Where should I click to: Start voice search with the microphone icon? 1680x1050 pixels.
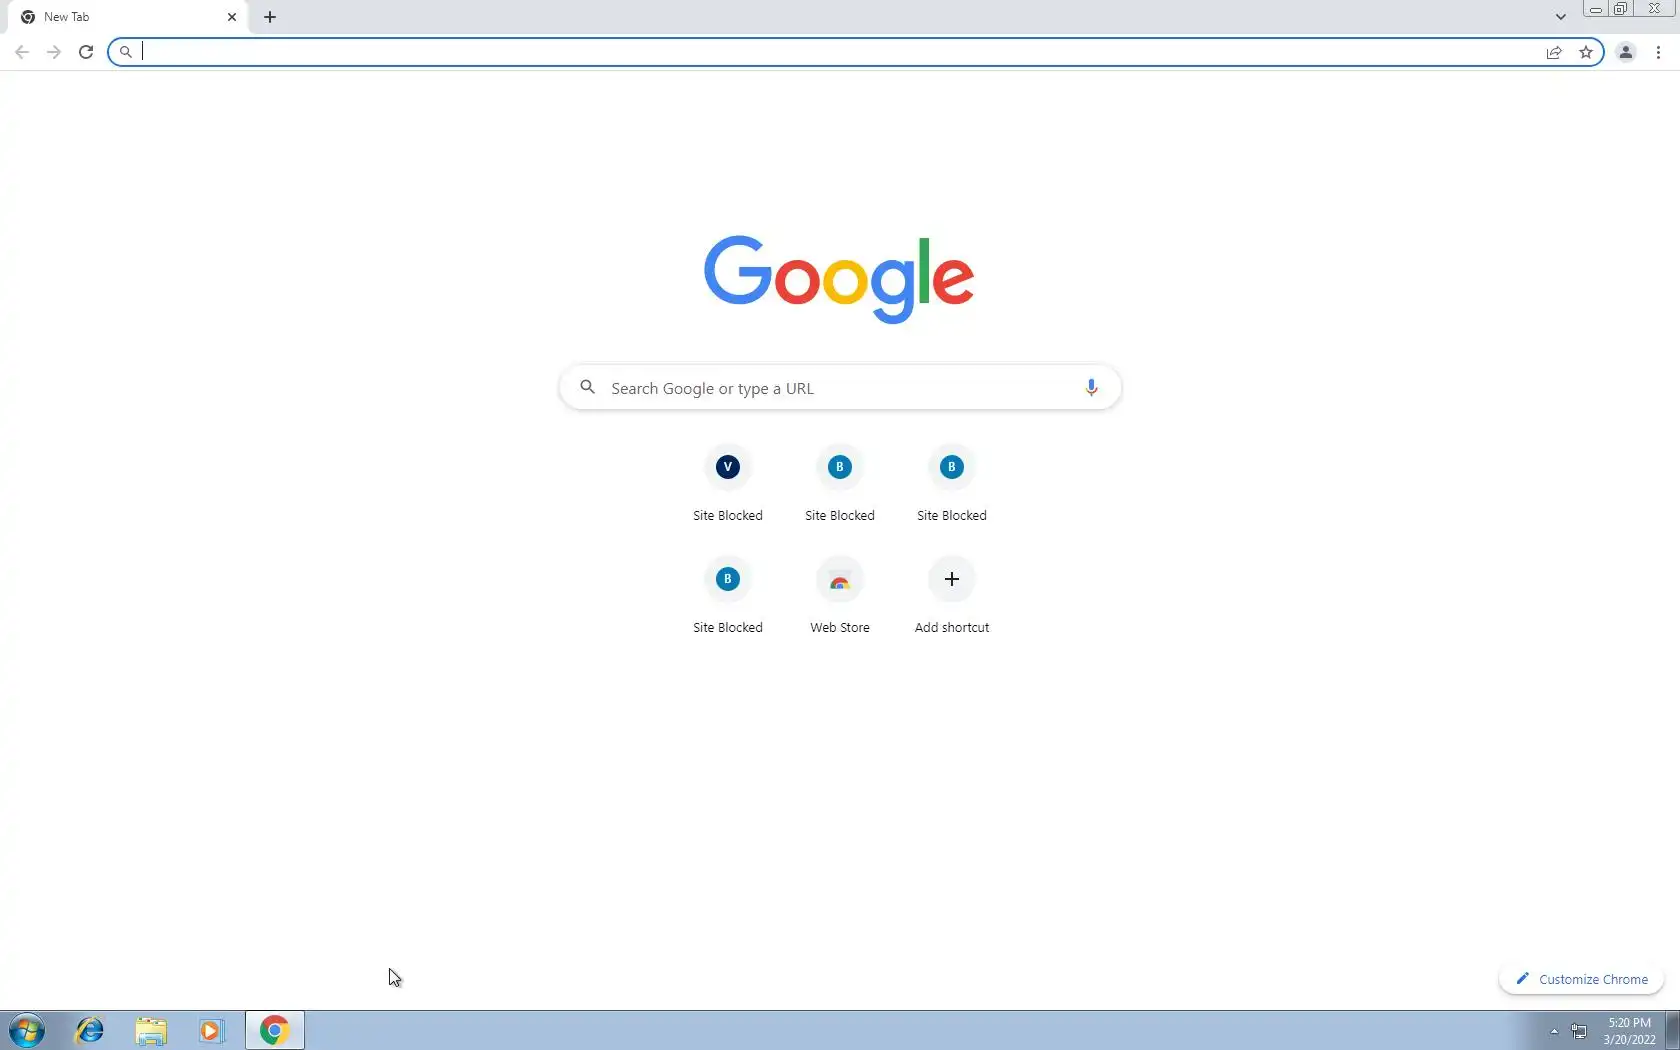pos(1091,388)
